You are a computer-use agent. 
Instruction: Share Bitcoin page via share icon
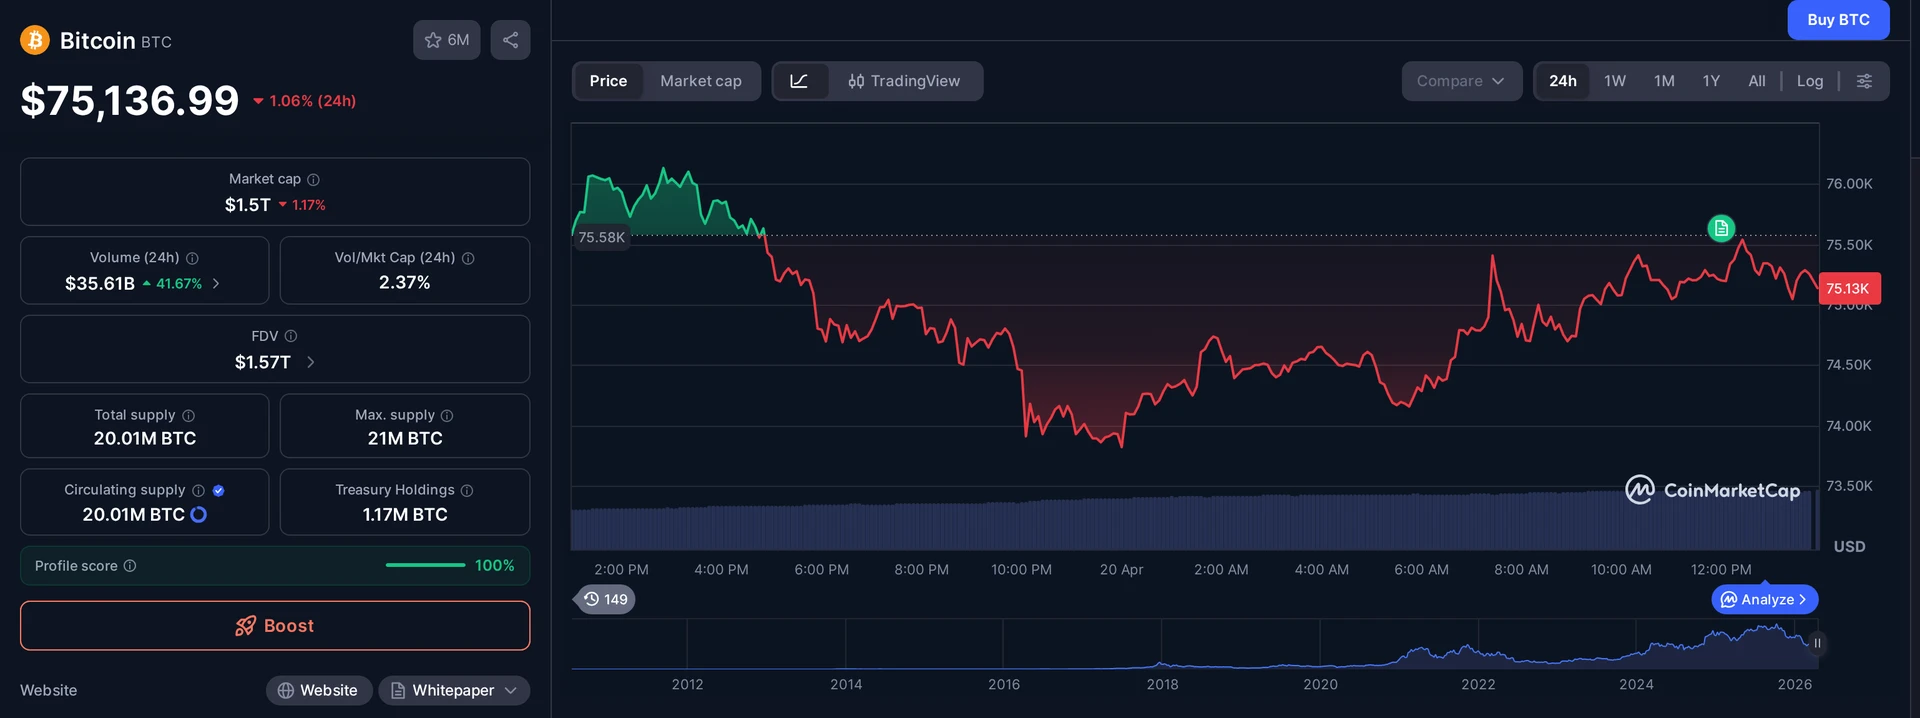point(510,40)
